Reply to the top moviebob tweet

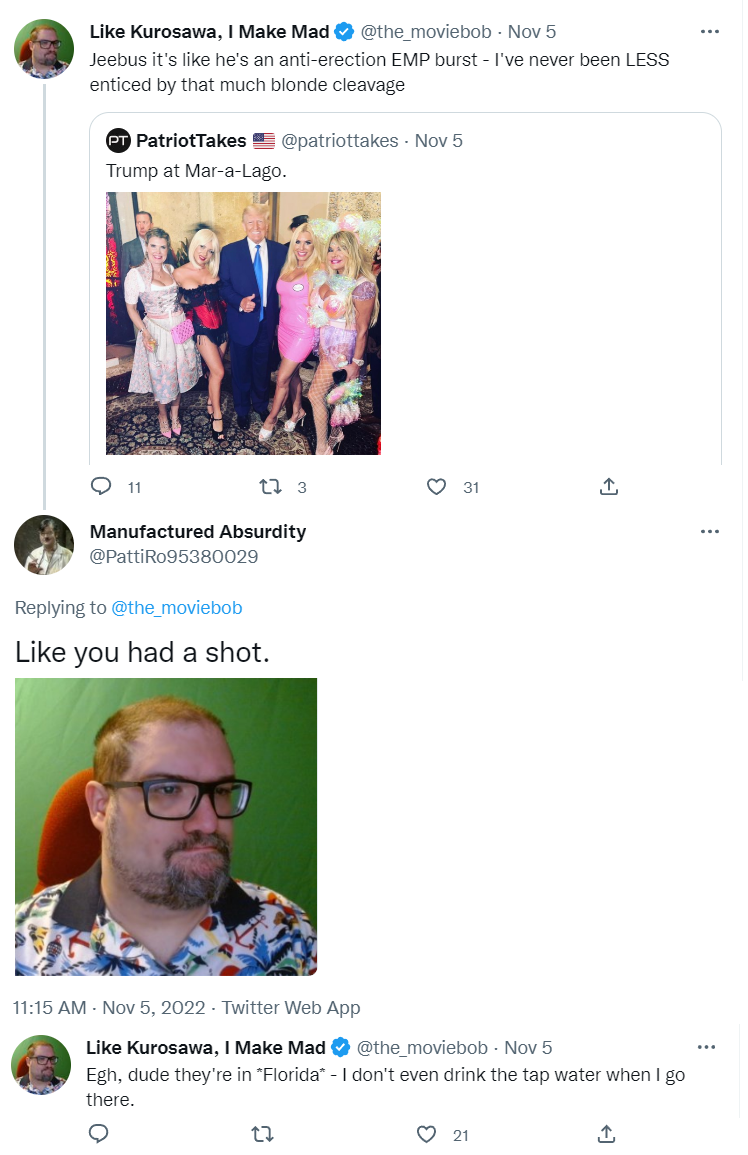pyautogui.click(x=101, y=487)
